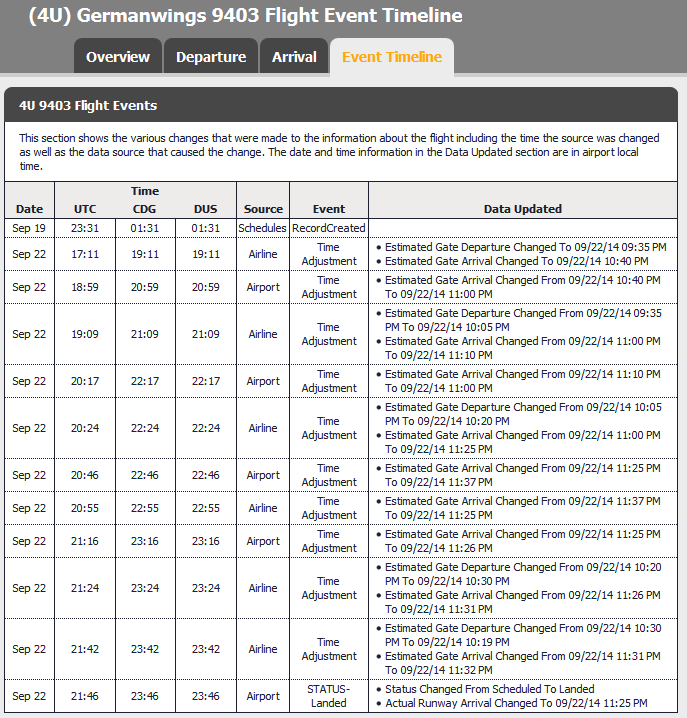The width and height of the screenshot is (687, 718).
Task: Click the Event column header
Action: click(x=329, y=209)
